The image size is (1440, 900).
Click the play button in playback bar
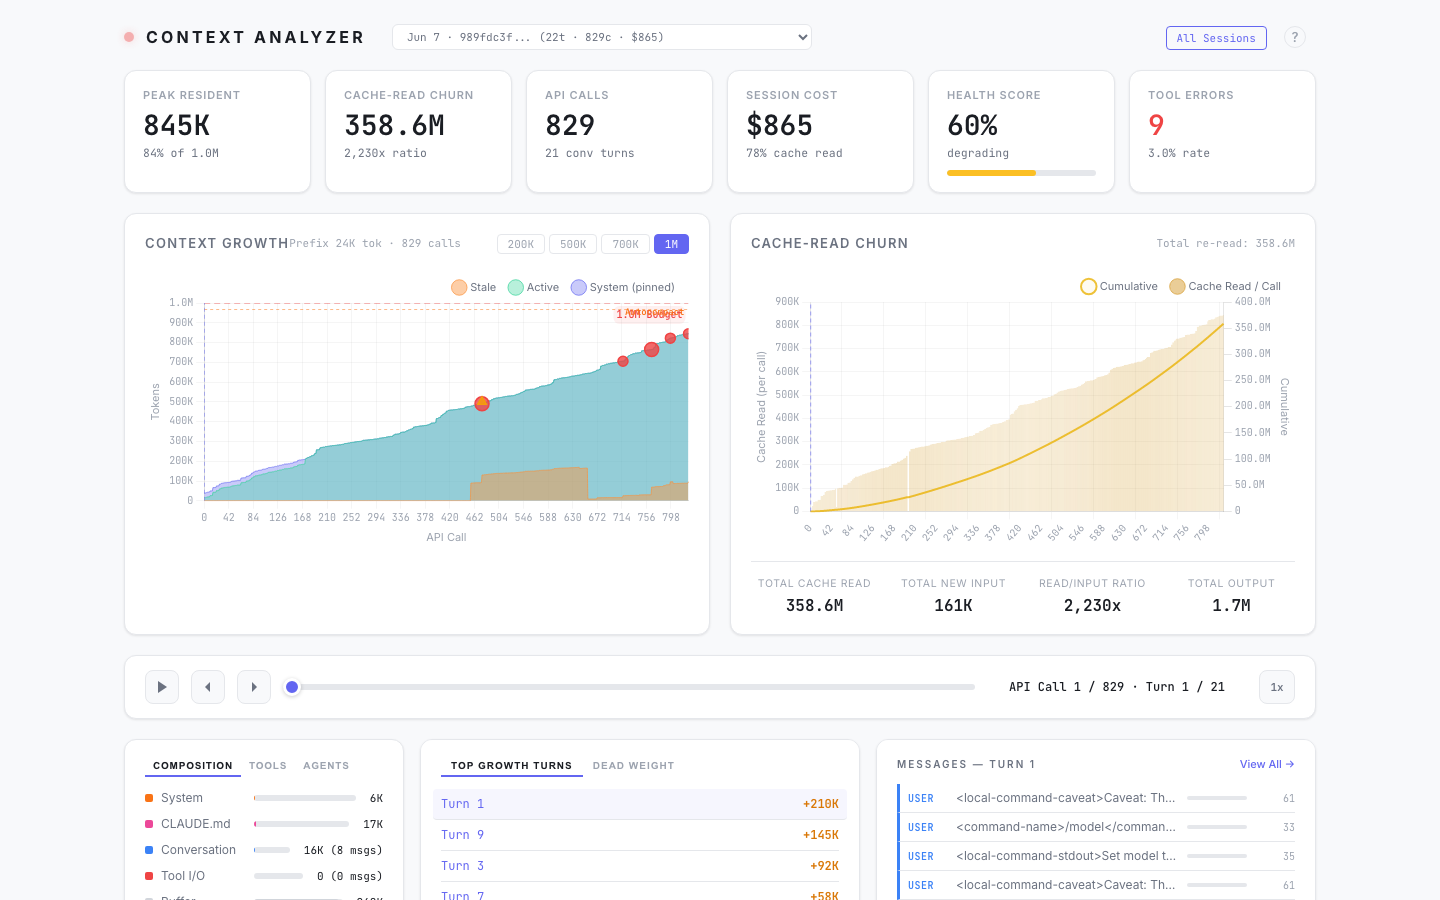tap(162, 687)
